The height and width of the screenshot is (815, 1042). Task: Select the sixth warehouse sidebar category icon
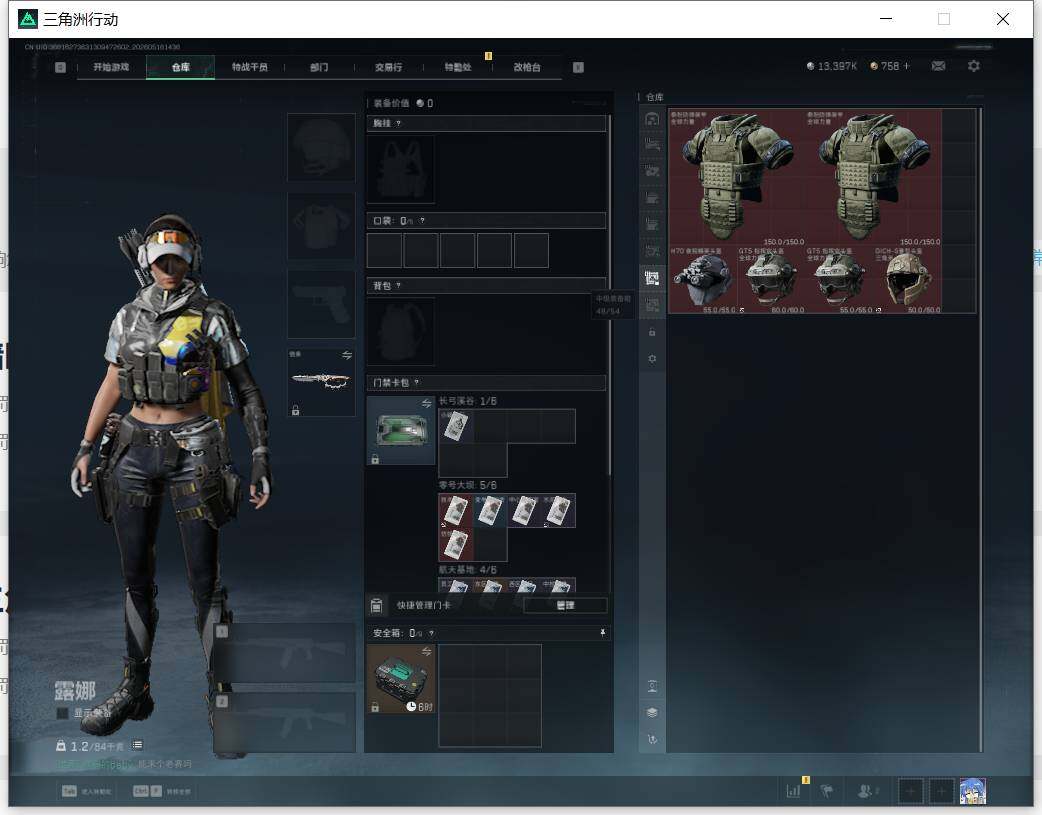(652, 251)
